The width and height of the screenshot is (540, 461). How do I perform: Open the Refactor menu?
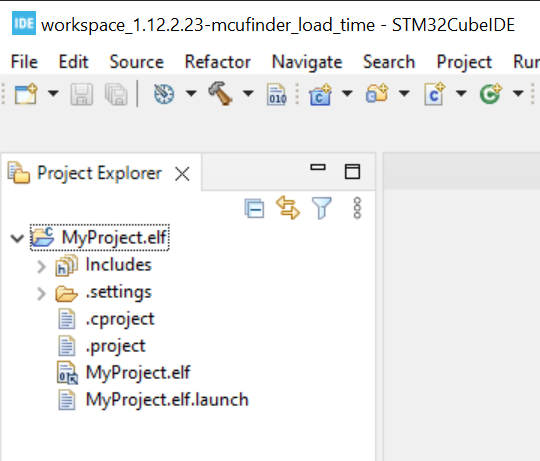tap(218, 62)
